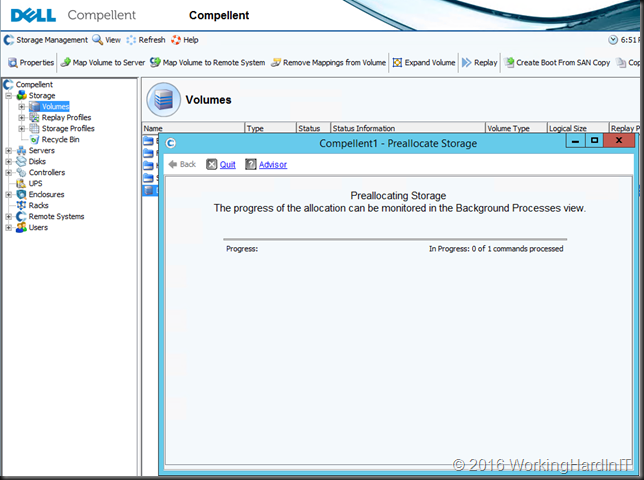Open the Storage Management menu

pyautogui.click(x=46, y=40)
